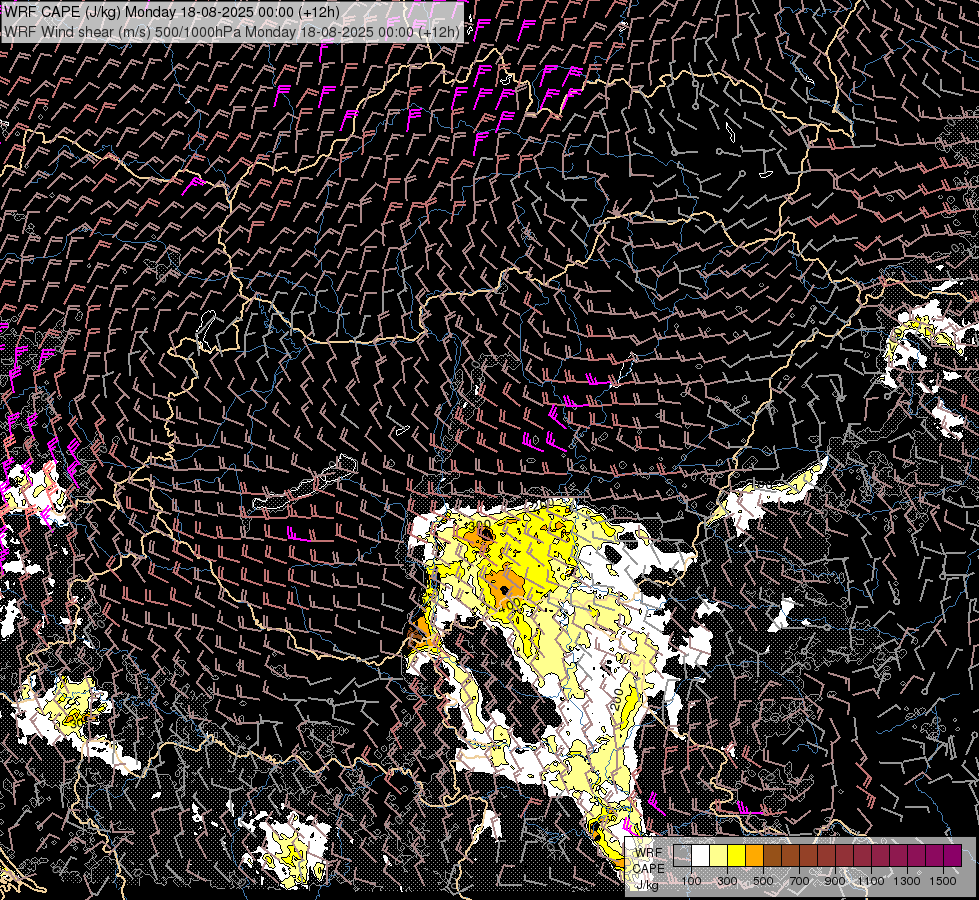Select the first brown swatch after 500
979x900 pixels.
click(772, 855)
